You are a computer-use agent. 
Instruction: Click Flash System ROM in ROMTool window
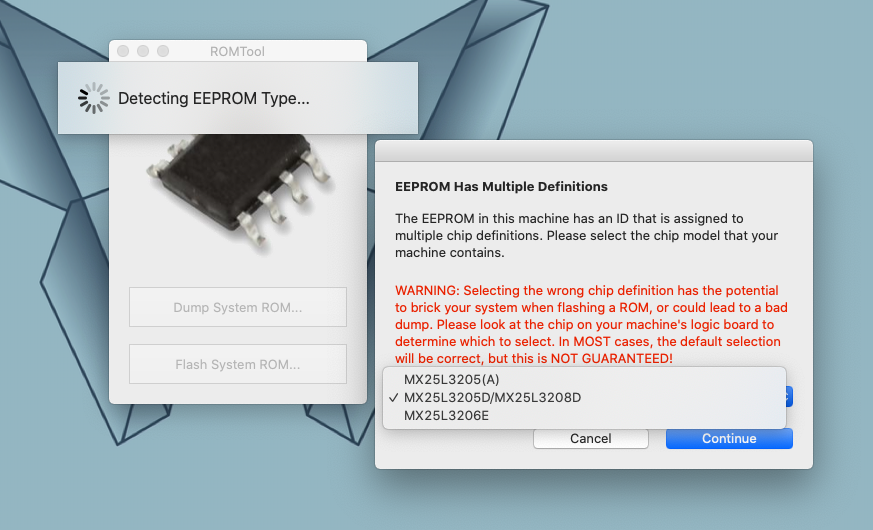[238, 365]
